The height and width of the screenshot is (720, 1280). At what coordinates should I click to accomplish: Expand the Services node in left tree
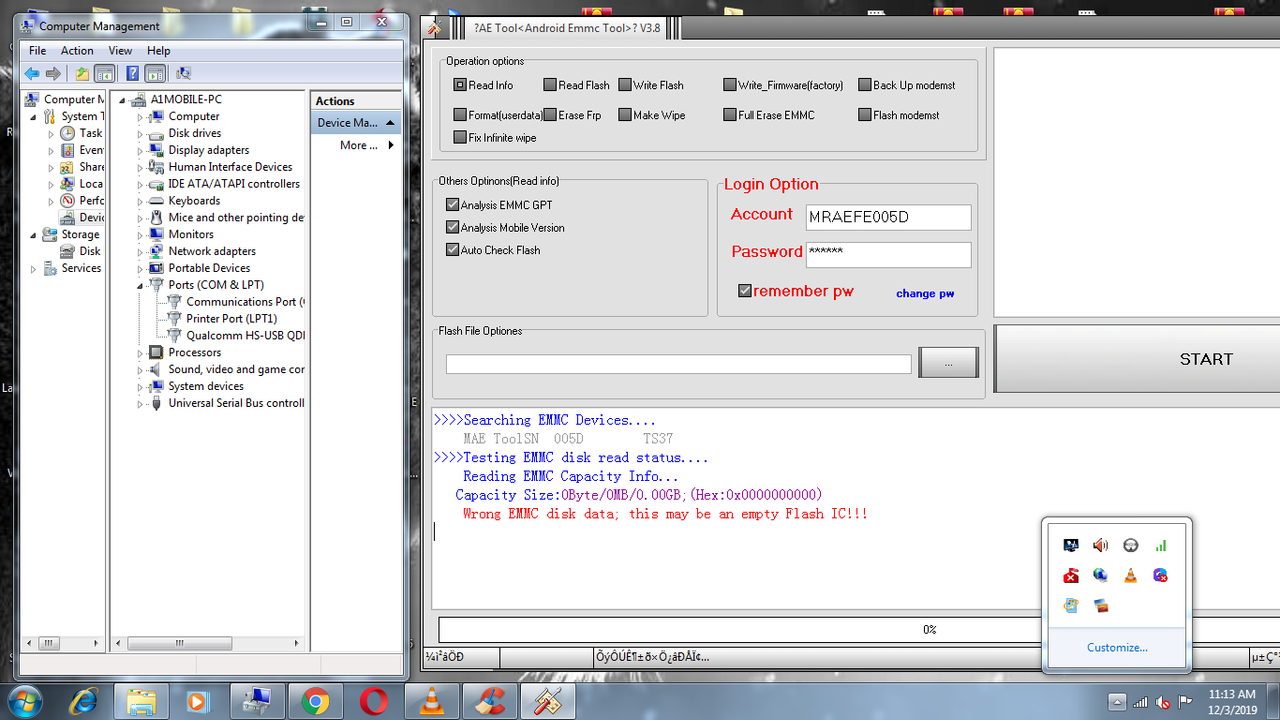point(34,268)
